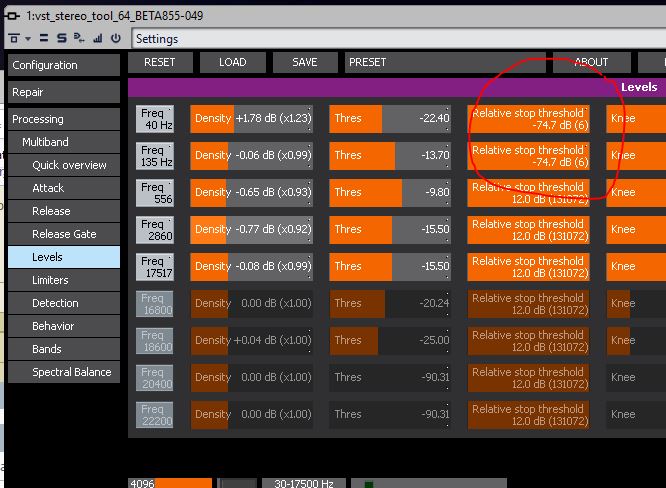Click the dimmed Freq 20400 field
Image resolution: width=666 pixels, height=488 pixels.
[x=155, y=378]
